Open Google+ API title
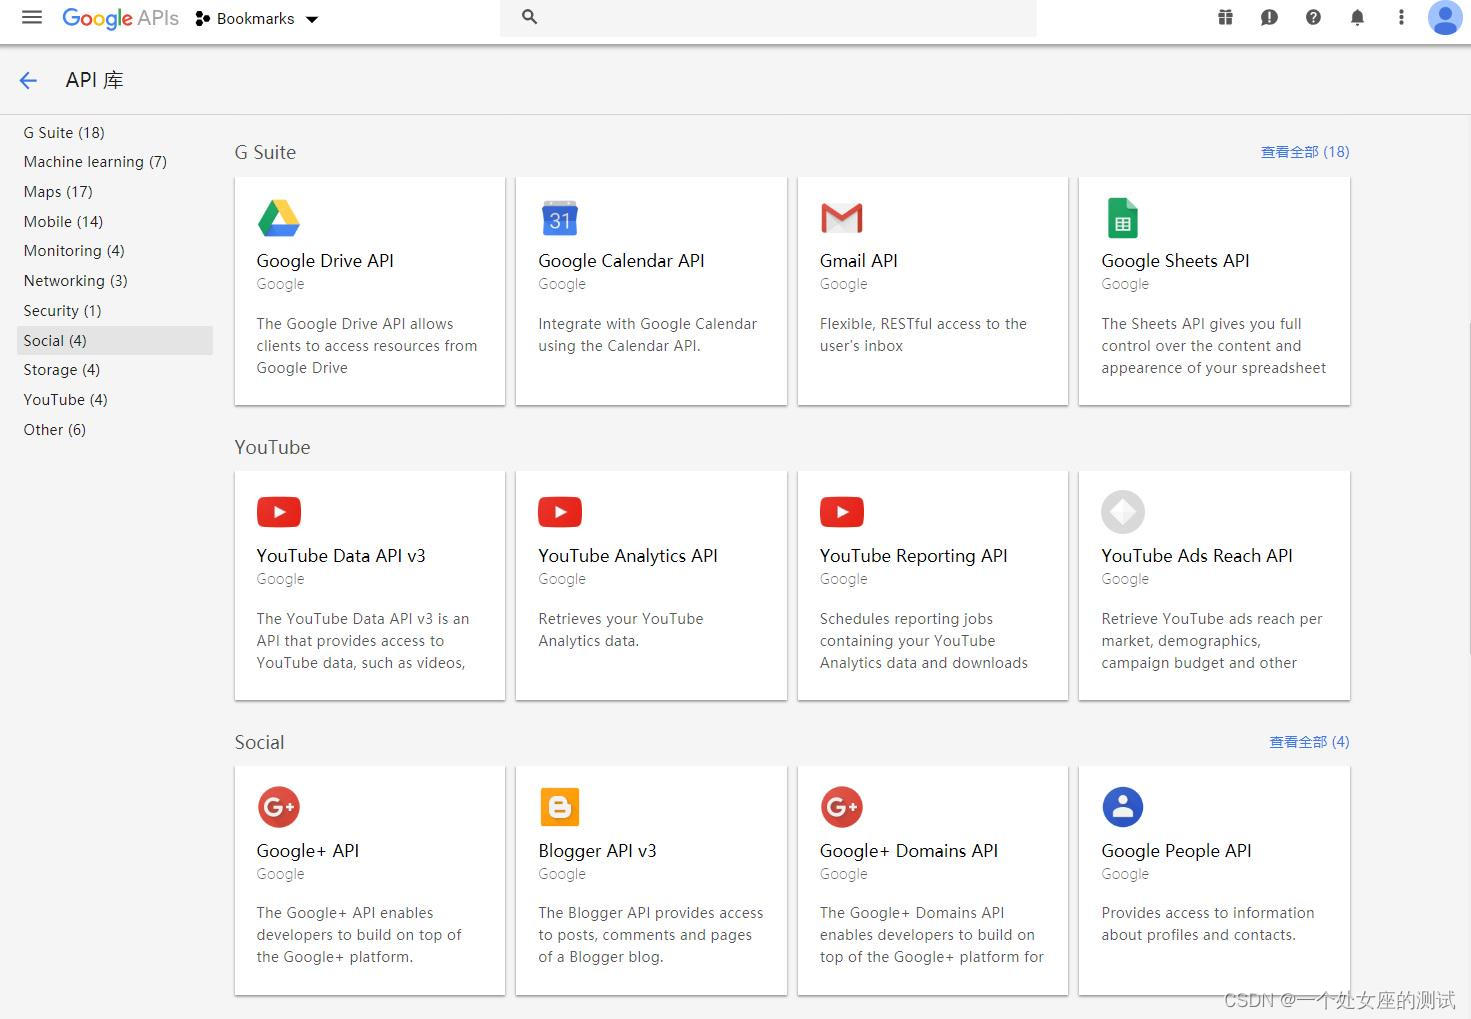 (308, 851)
